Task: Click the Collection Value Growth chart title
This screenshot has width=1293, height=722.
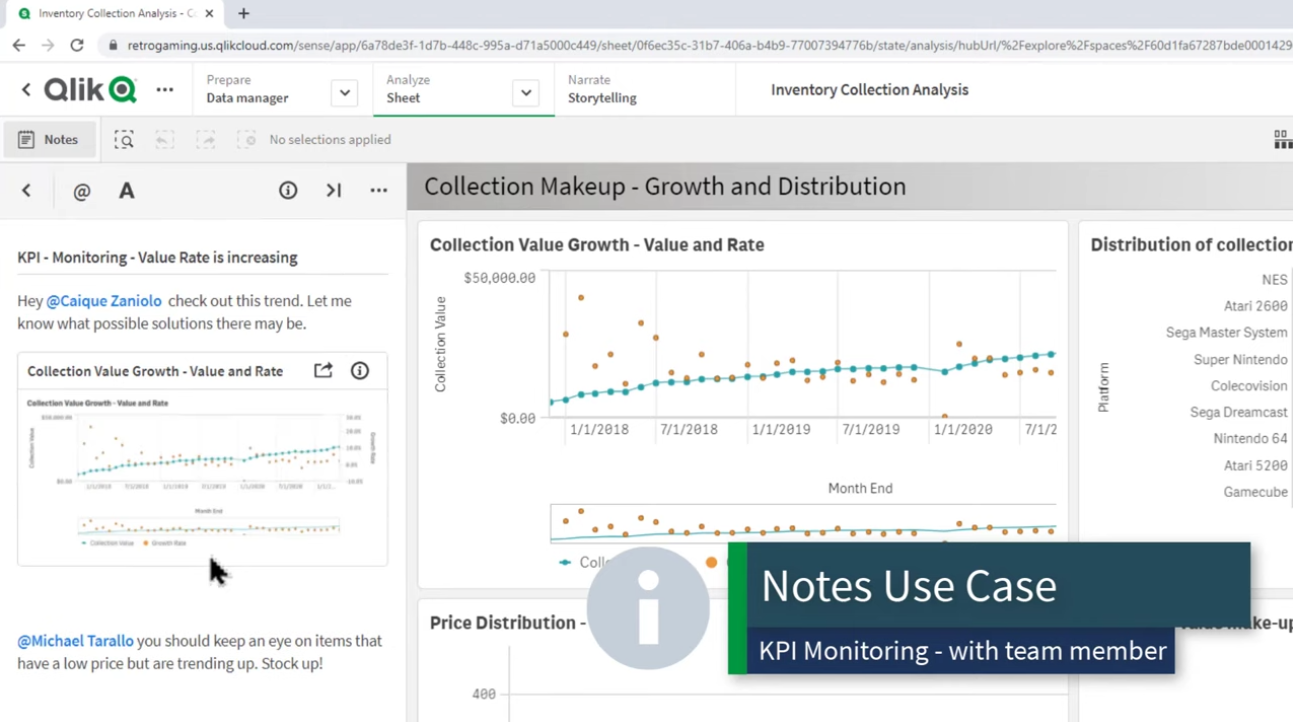Action: tap(597, 245)
